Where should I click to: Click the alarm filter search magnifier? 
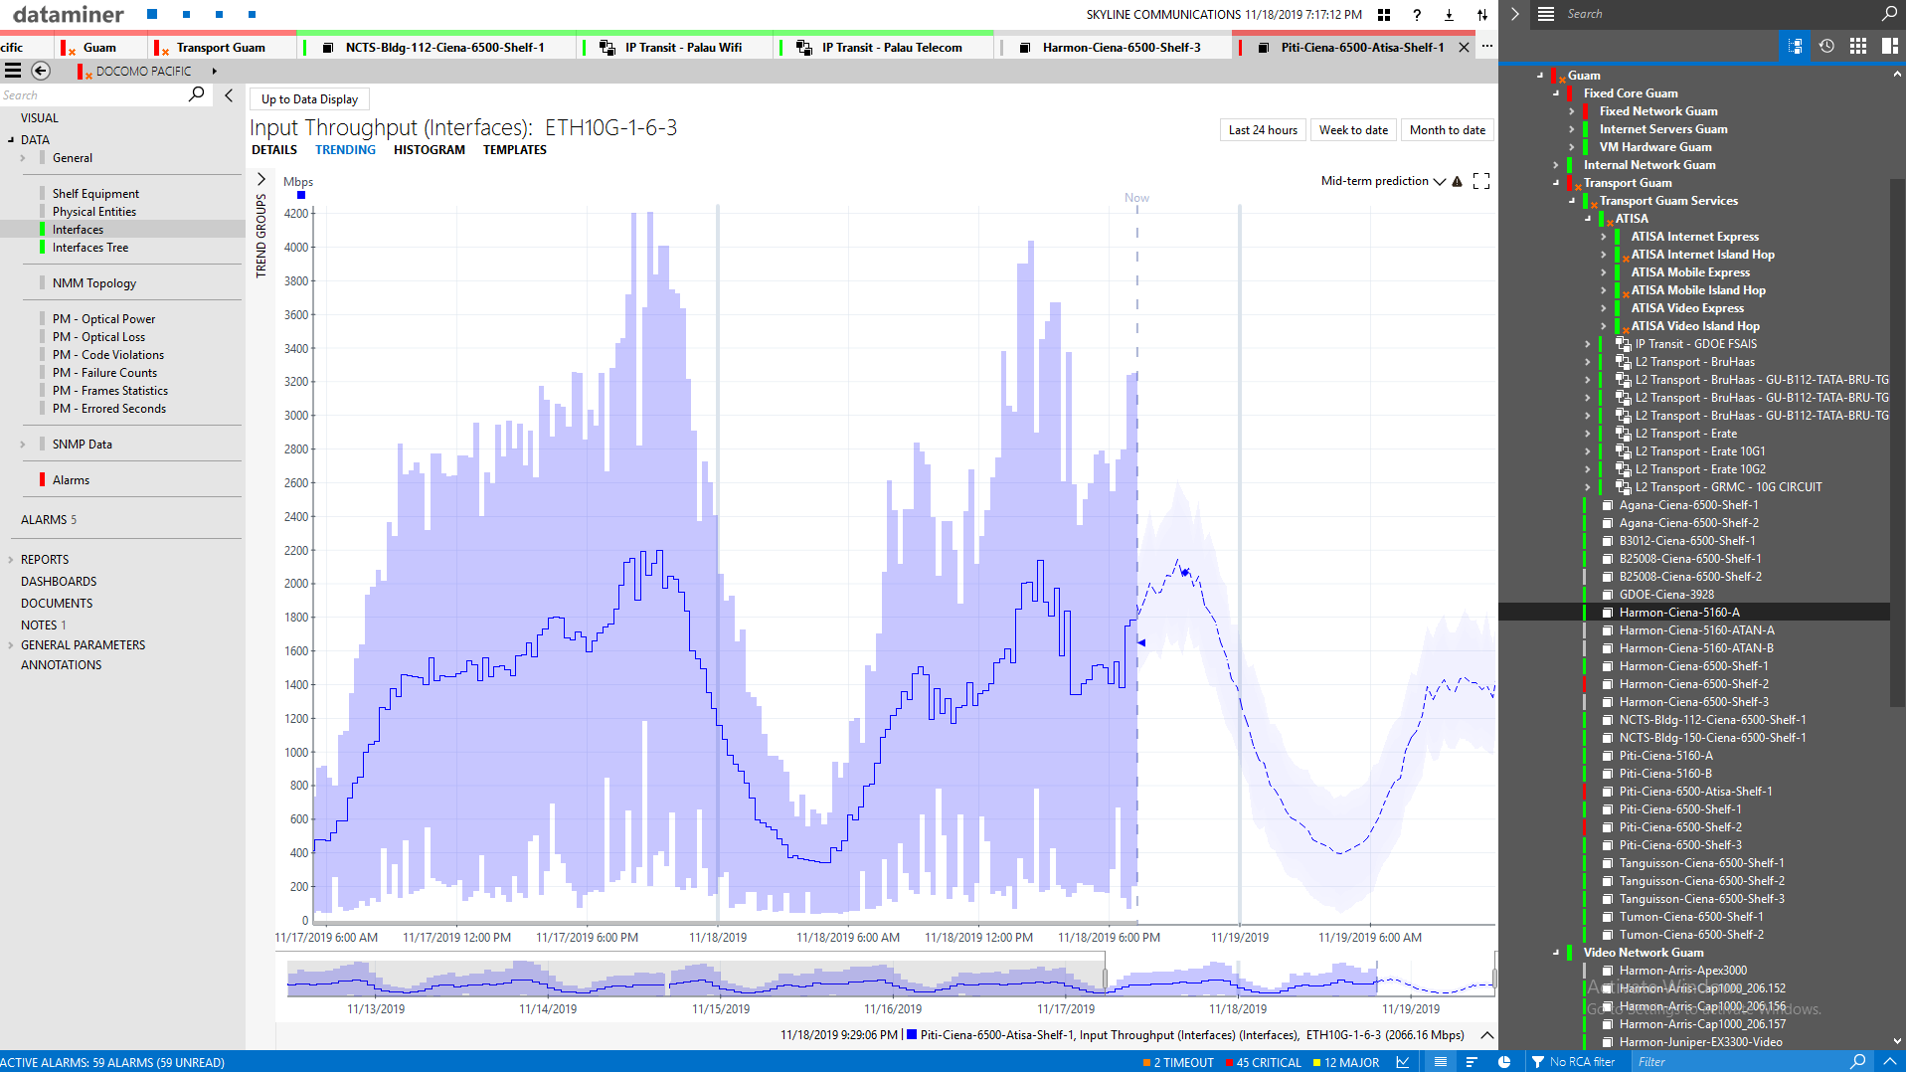pyautogui.click(x=1858, y=1062)
